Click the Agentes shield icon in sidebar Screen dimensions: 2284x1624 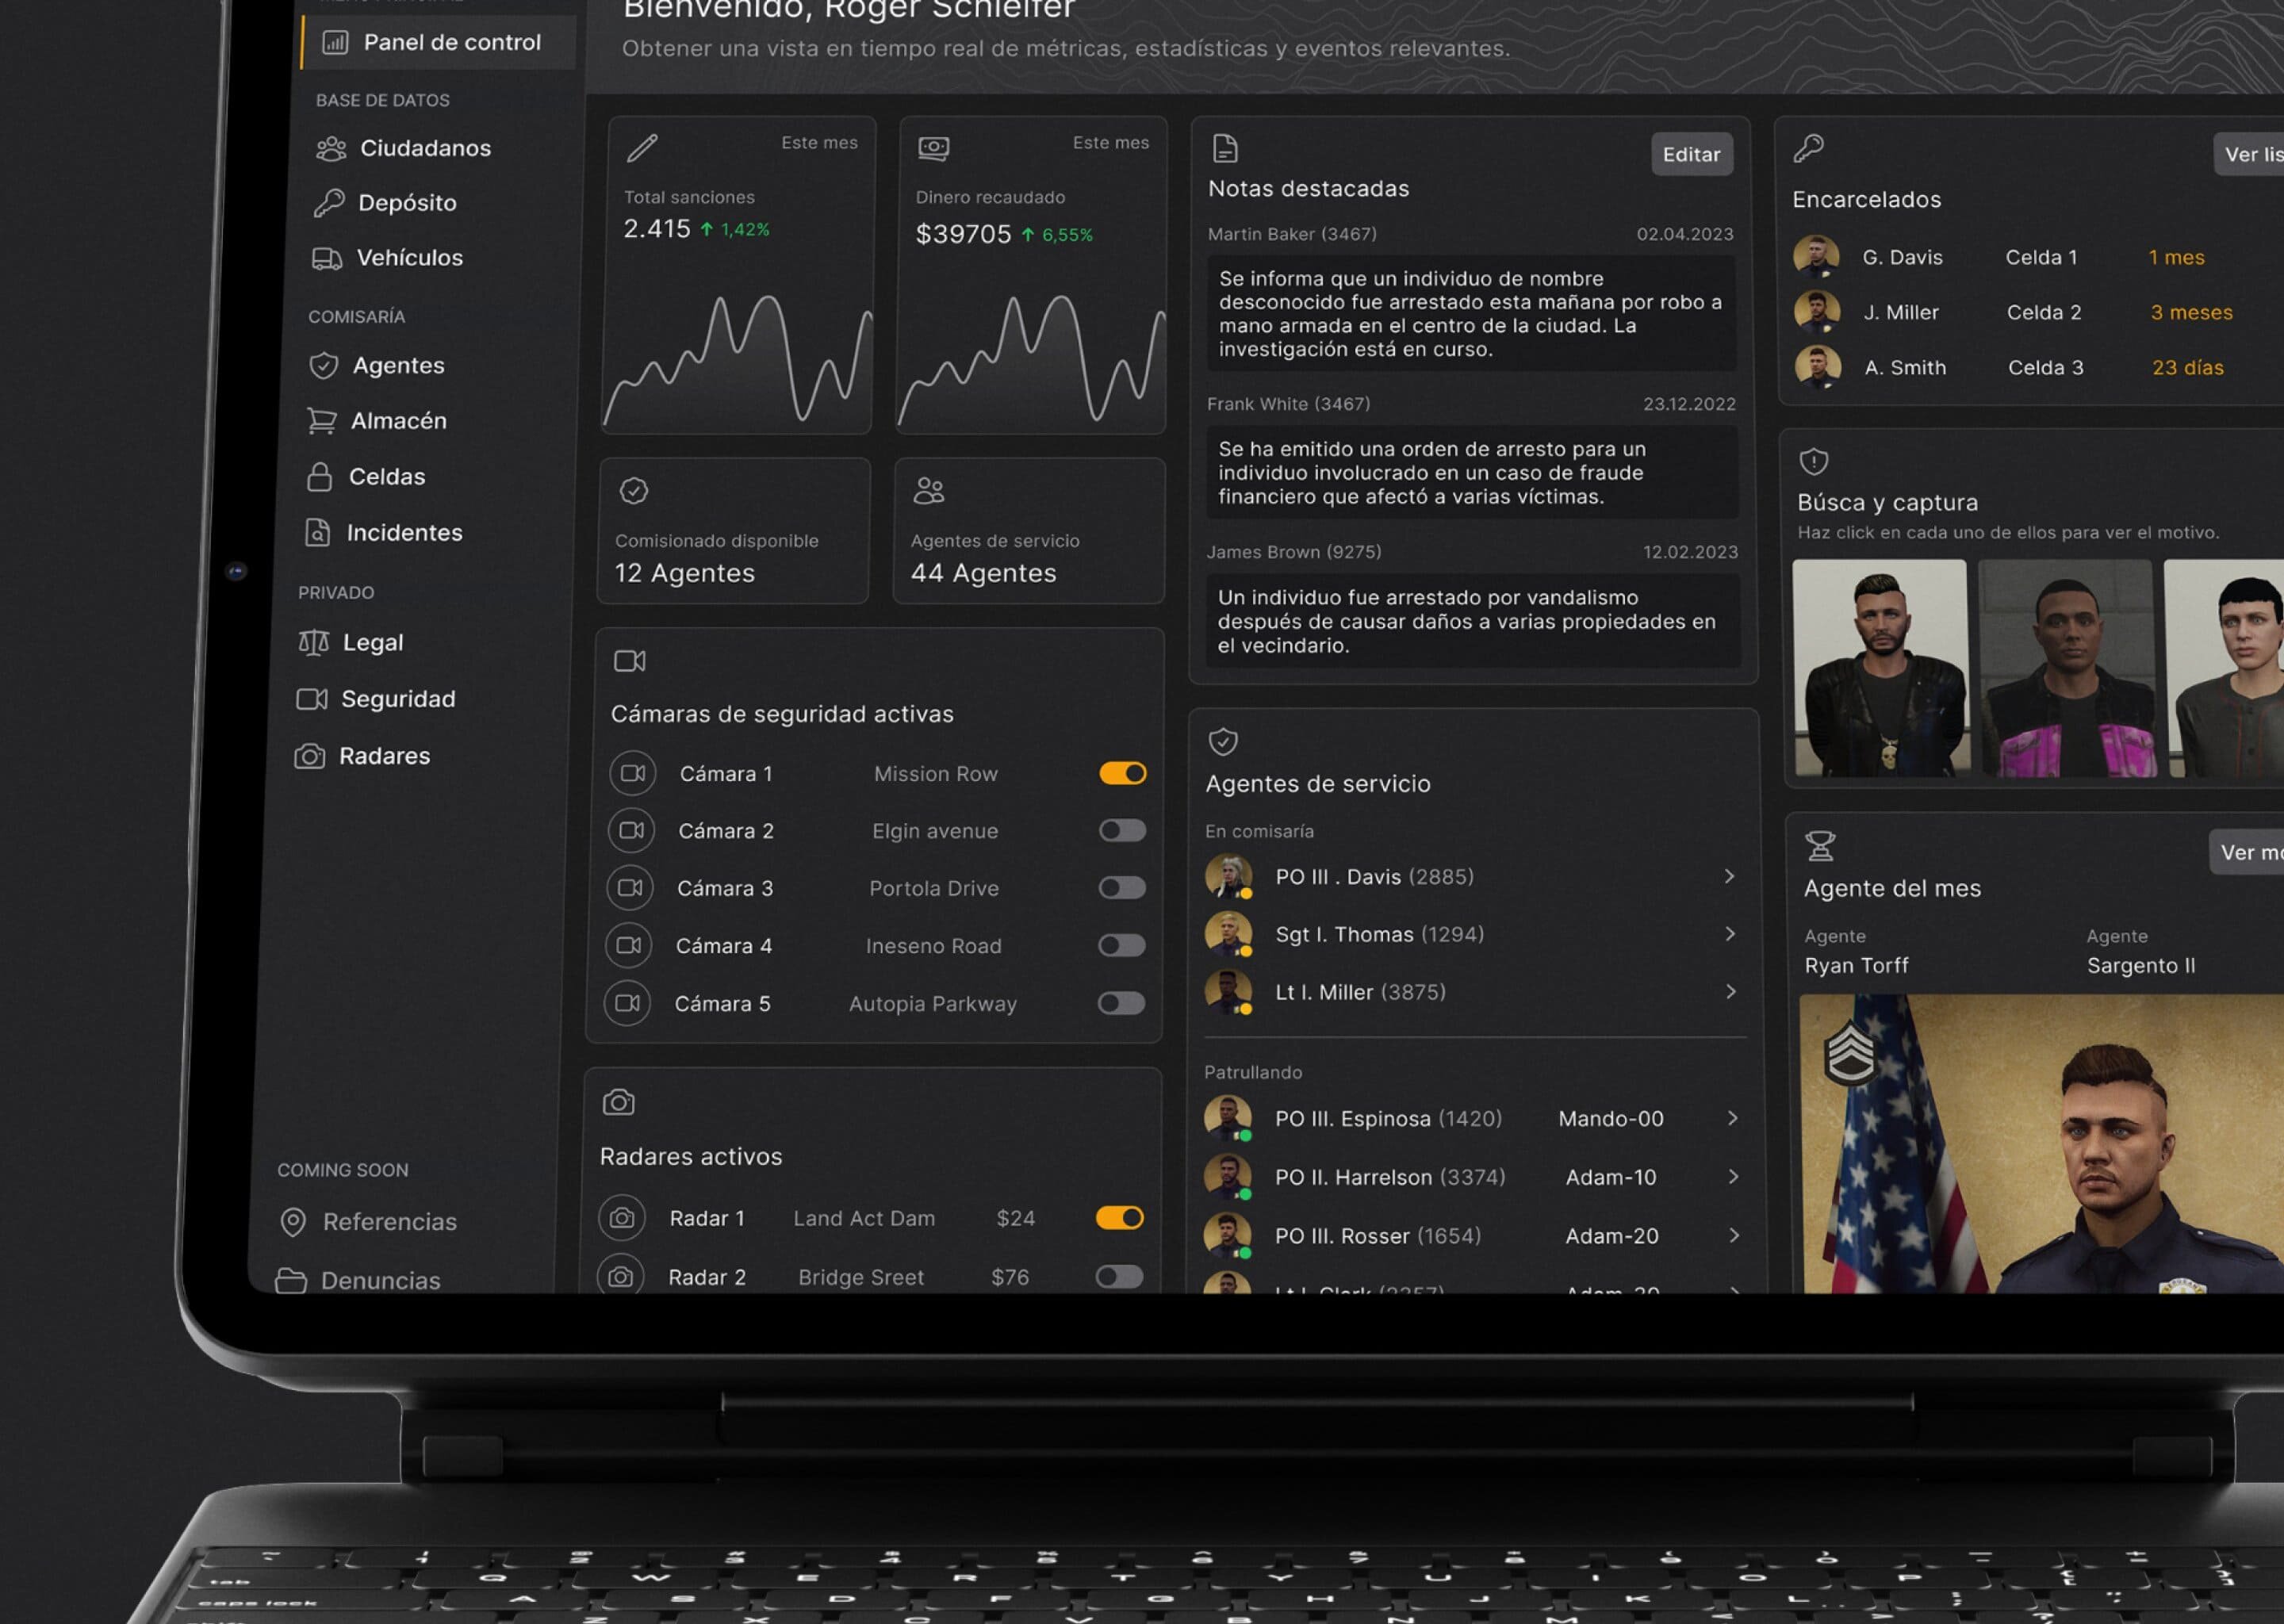(x=323, y=365)
